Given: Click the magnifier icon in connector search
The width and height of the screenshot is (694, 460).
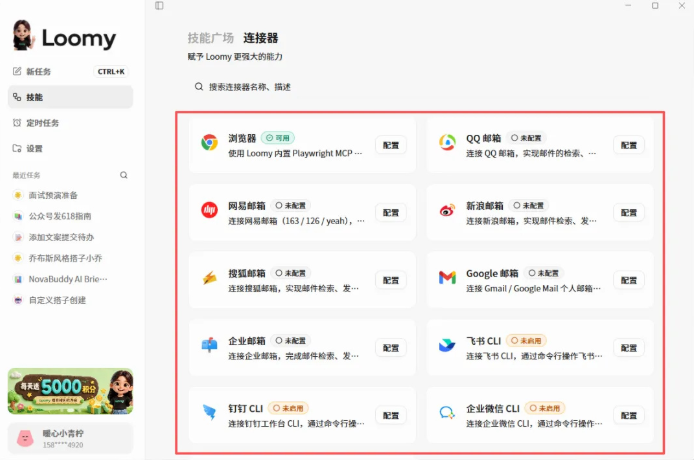Looking at the screenshot, I should click(199, 87).
